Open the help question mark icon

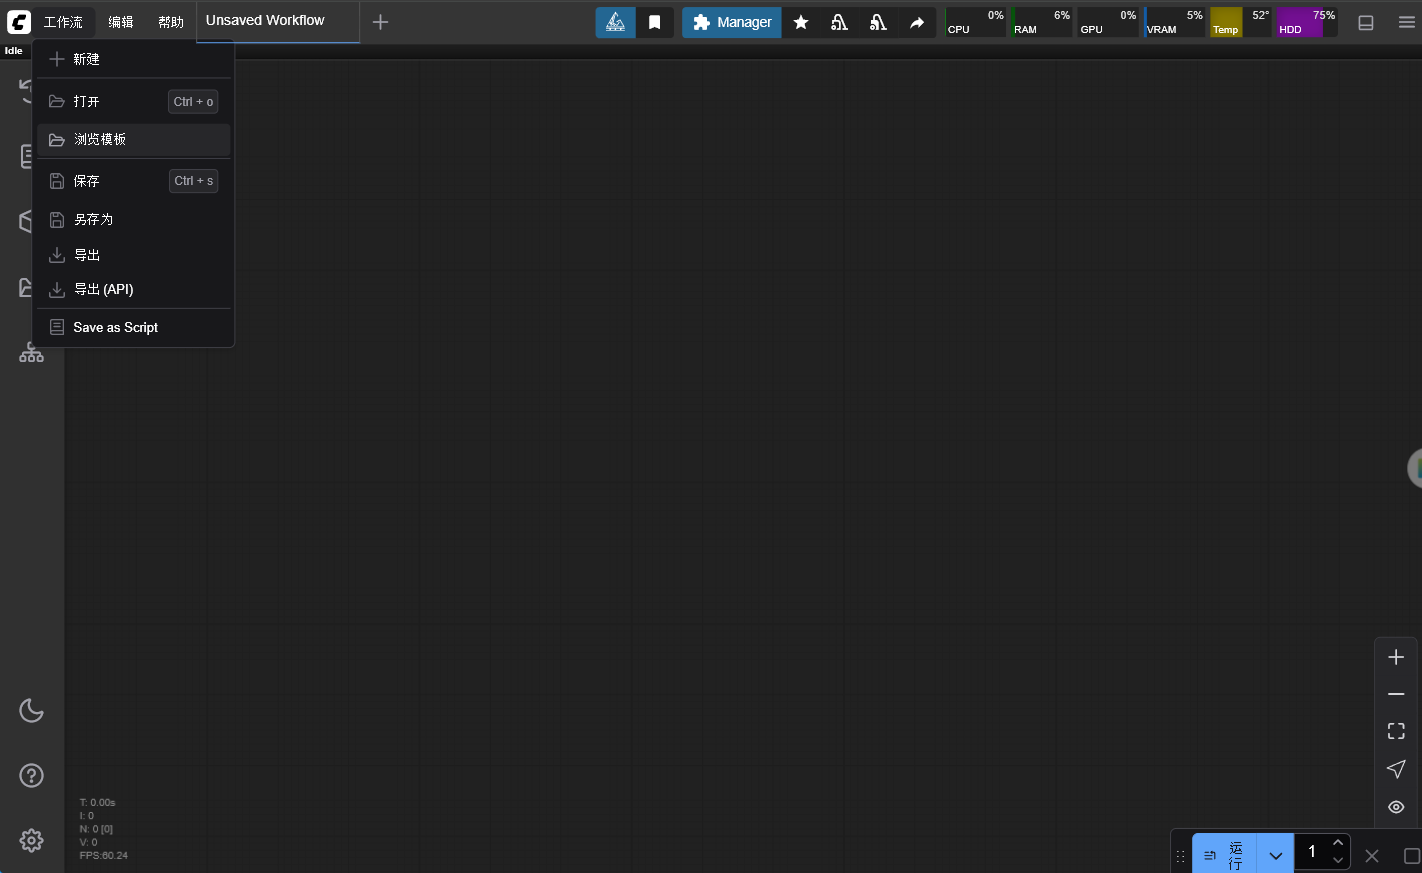click(x=31, y=775)
